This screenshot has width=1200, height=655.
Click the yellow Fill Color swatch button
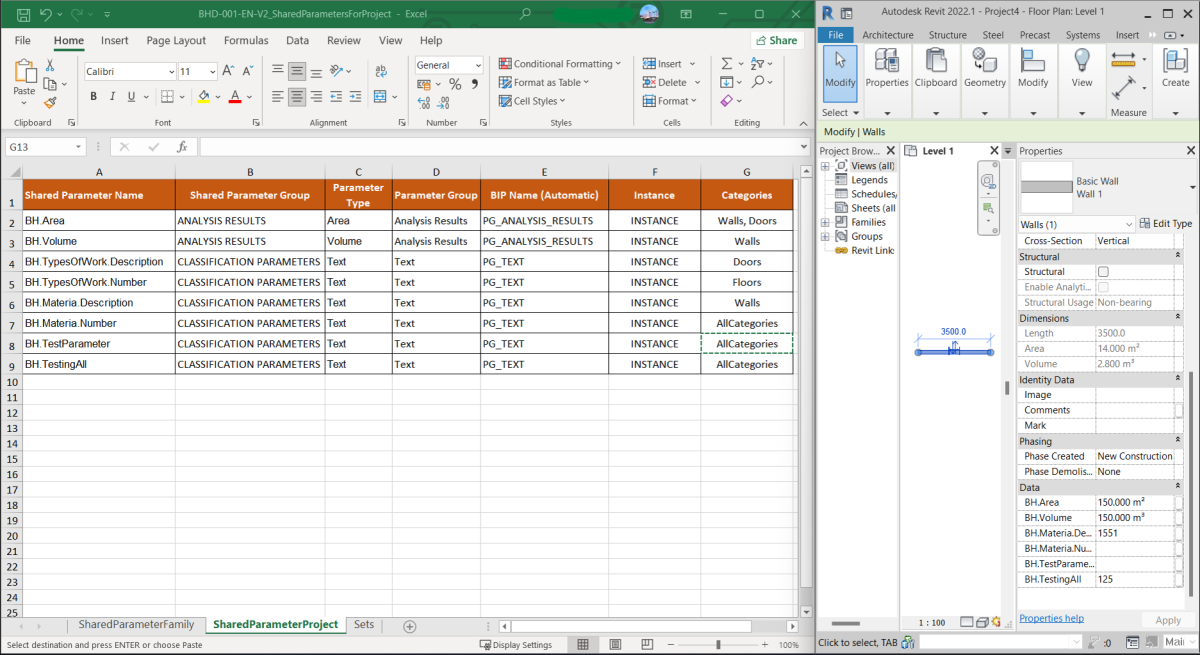pos(203,97)
